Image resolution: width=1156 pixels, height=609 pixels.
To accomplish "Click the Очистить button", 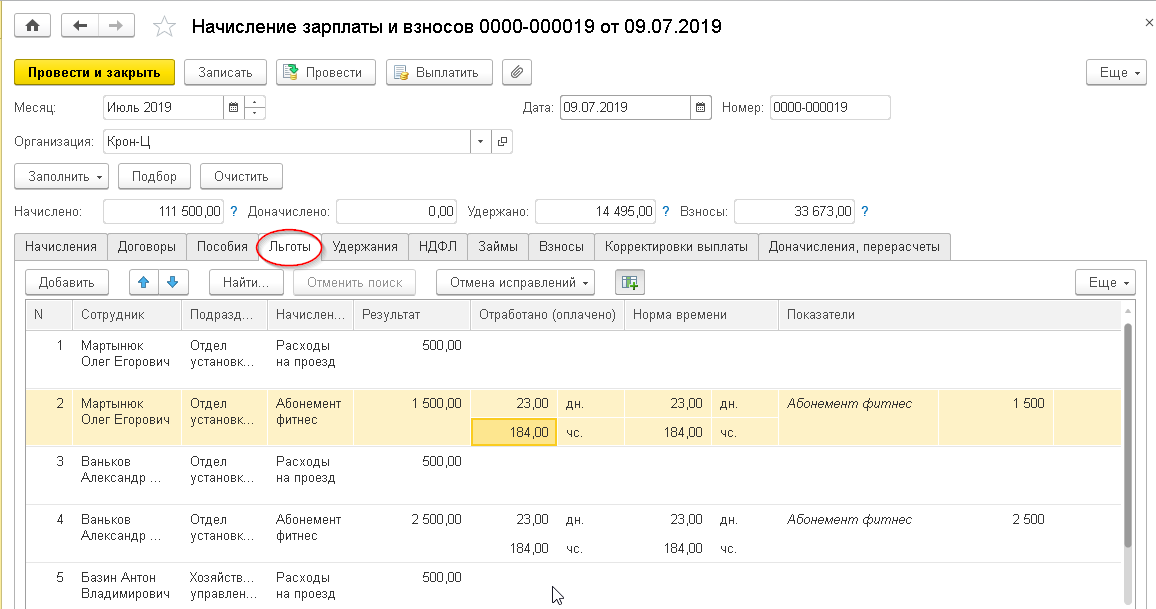I will point(241,176).
